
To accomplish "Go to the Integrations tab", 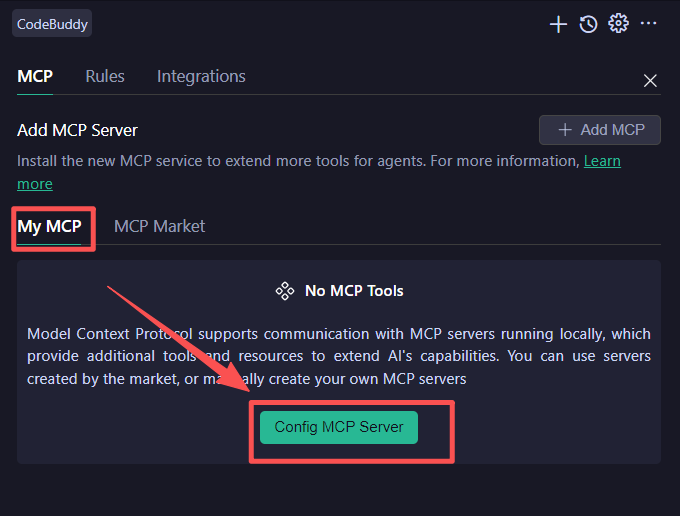I will click(201, 76).
